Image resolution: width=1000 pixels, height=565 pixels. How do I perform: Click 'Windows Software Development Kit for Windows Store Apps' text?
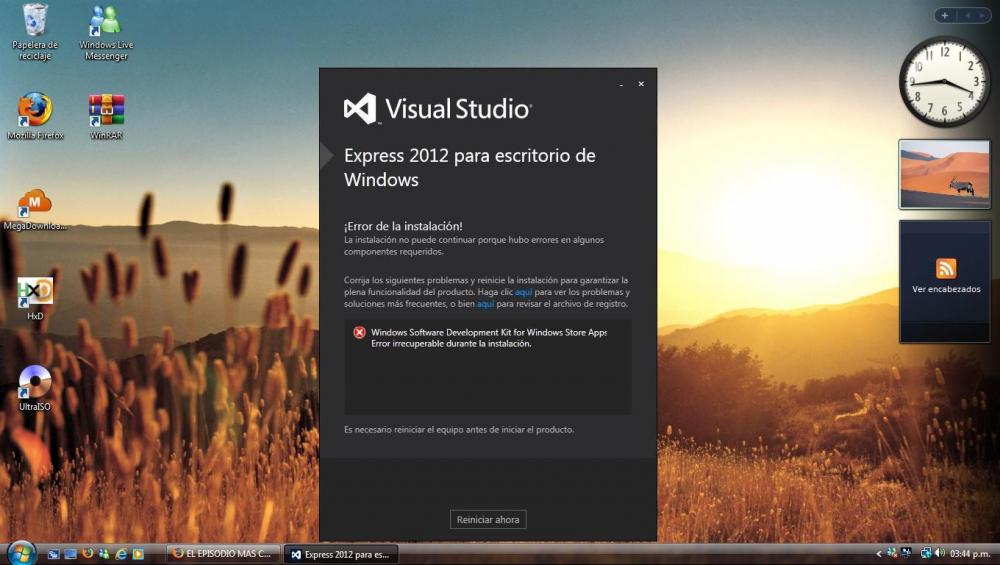pos(489,332)
